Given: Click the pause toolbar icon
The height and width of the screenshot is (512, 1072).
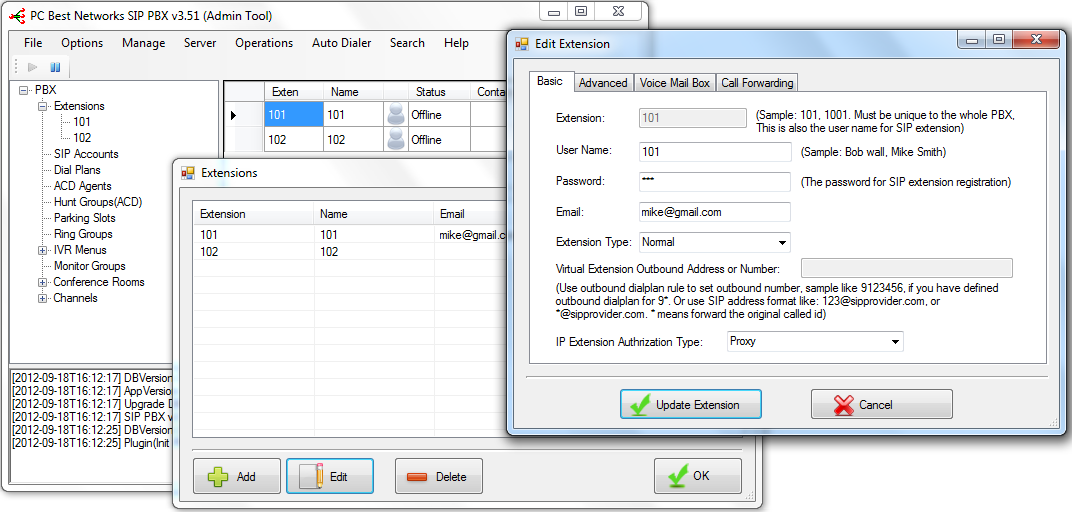Looking at the screenshot, I should [x=55, y=68].
